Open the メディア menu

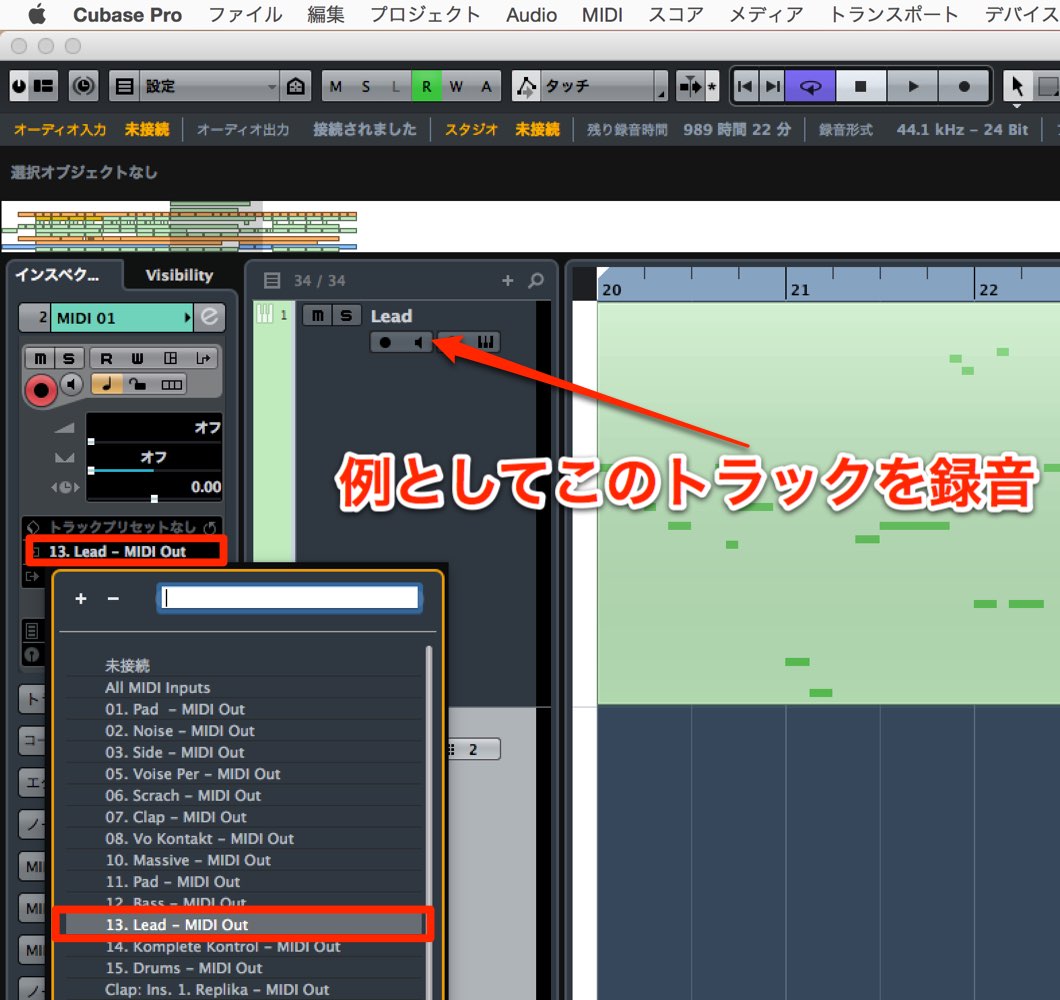point(766,15)
